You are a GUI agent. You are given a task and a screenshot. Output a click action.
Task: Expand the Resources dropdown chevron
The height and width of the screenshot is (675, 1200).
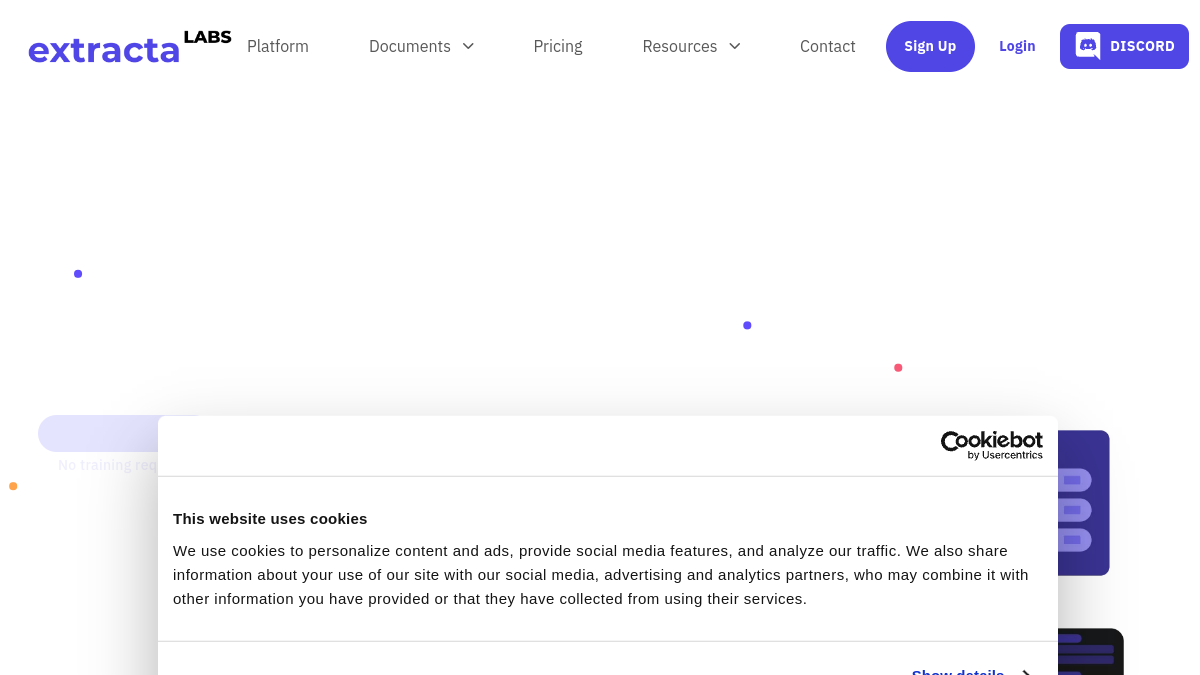735,46
